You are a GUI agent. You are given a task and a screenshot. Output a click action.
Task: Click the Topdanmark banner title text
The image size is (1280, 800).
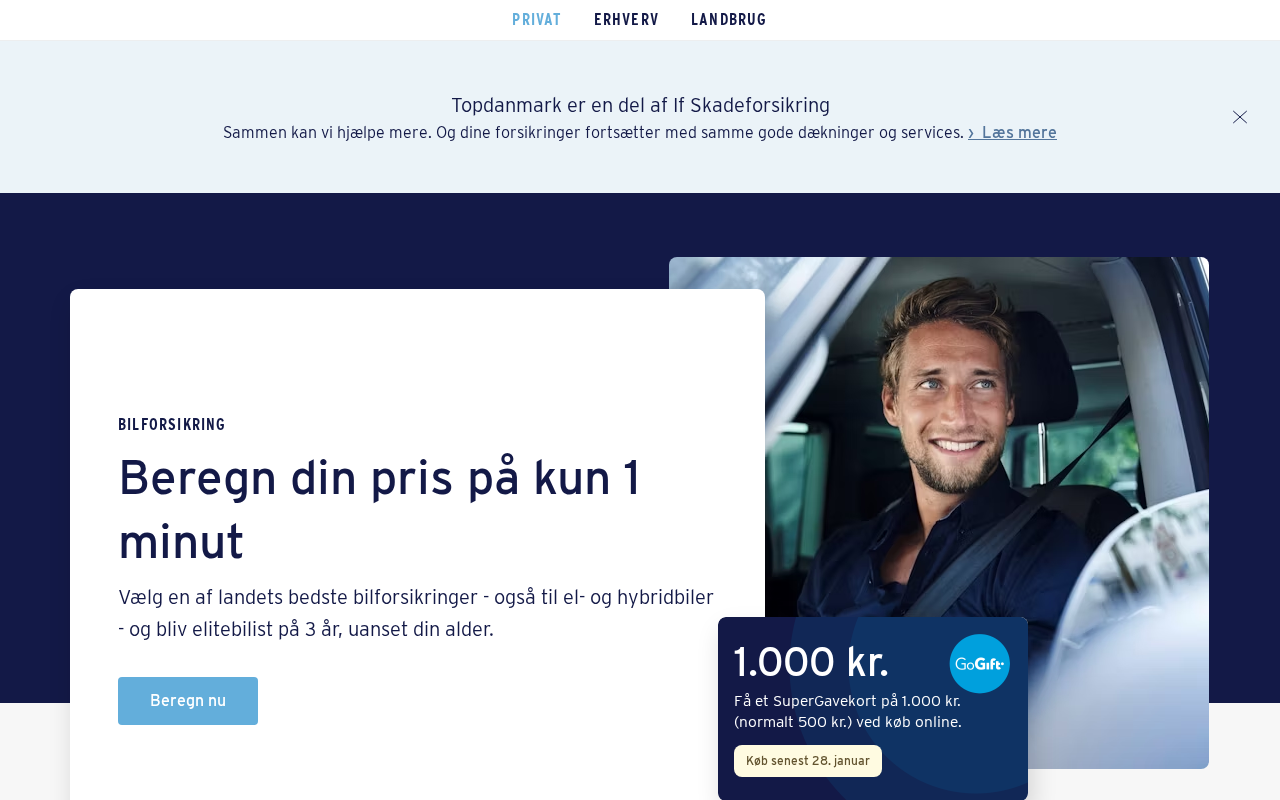[x=640, y=105]
